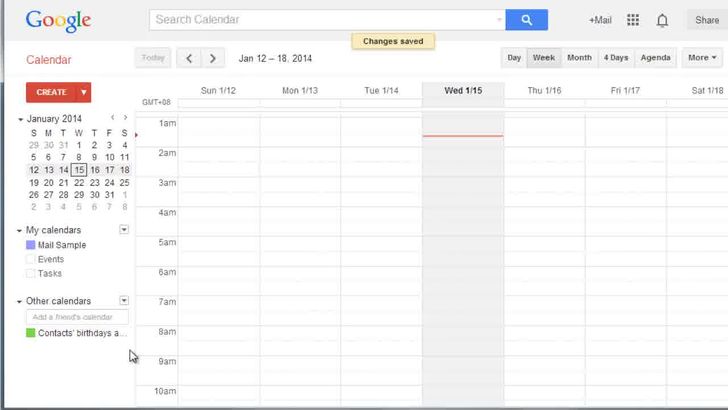The width and height of the screenshot is (728, 410).
Task: Switch to Month view
Action: 579,58
